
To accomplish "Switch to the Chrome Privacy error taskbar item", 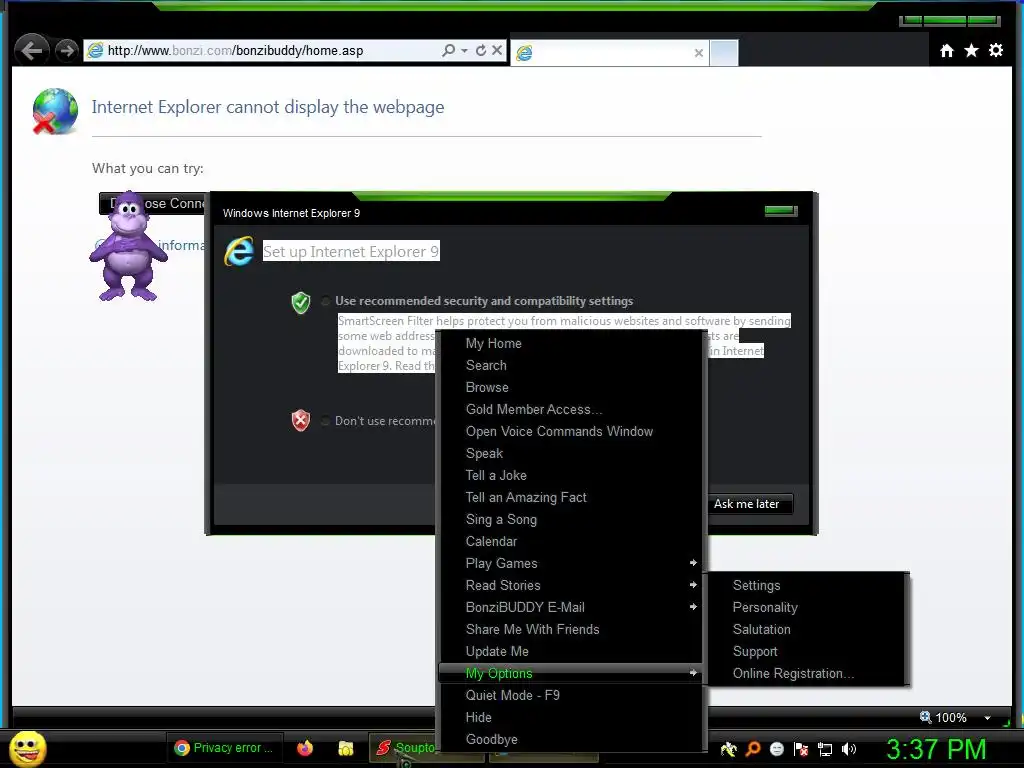I will 224,748.
